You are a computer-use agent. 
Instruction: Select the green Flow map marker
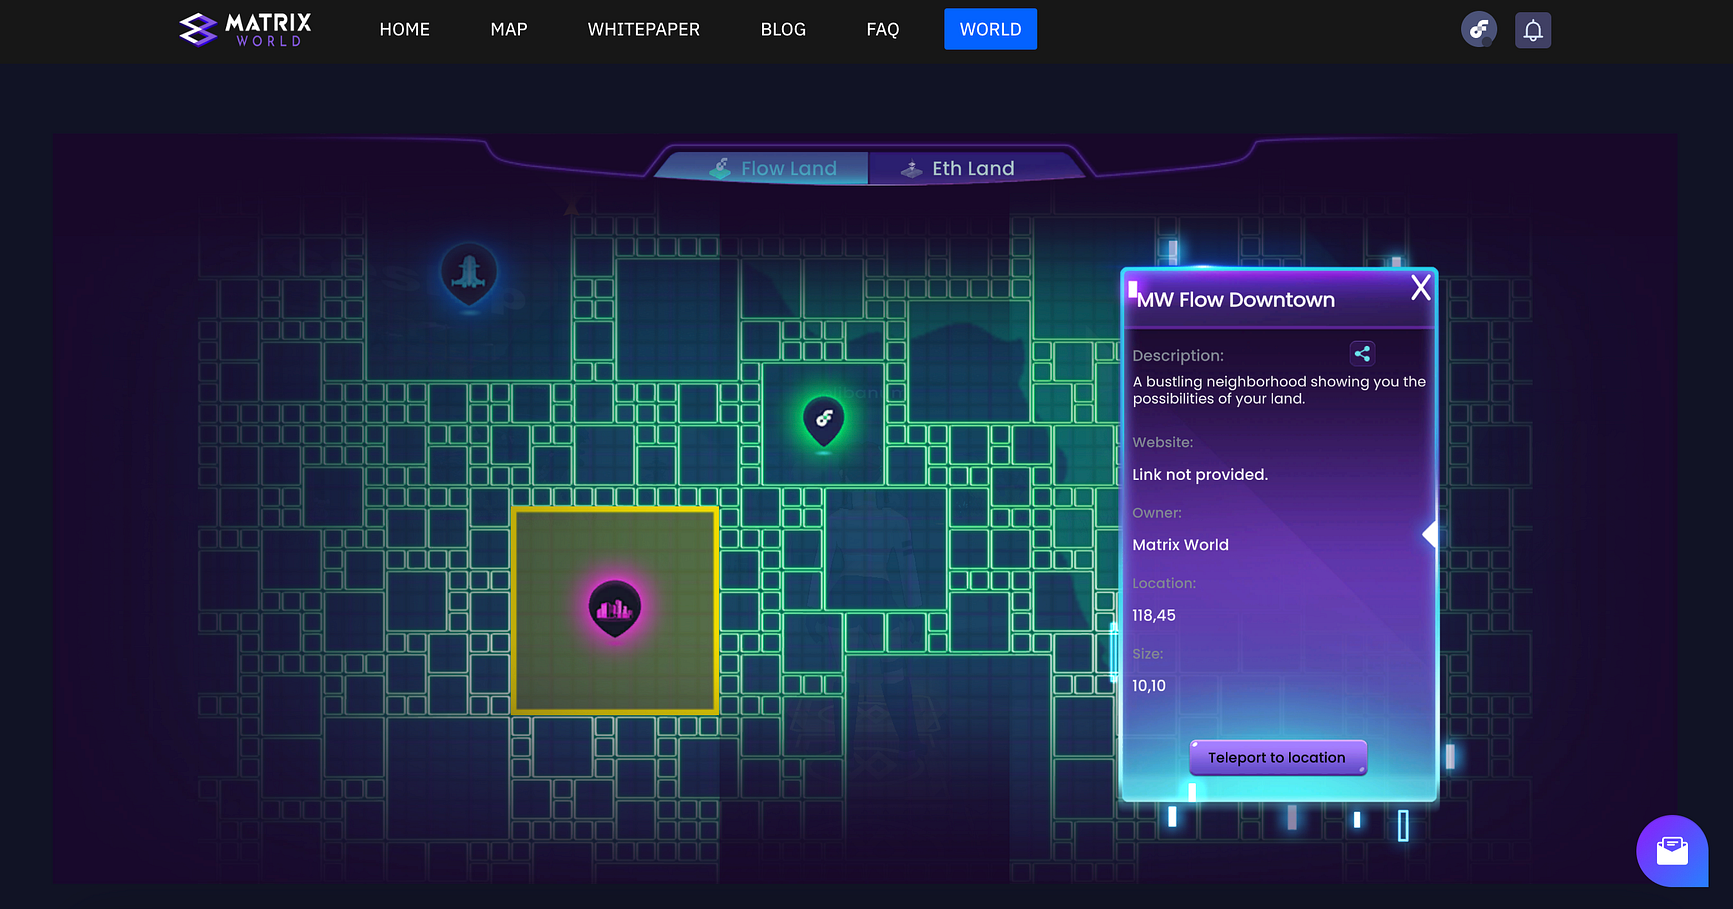(823, 420)
